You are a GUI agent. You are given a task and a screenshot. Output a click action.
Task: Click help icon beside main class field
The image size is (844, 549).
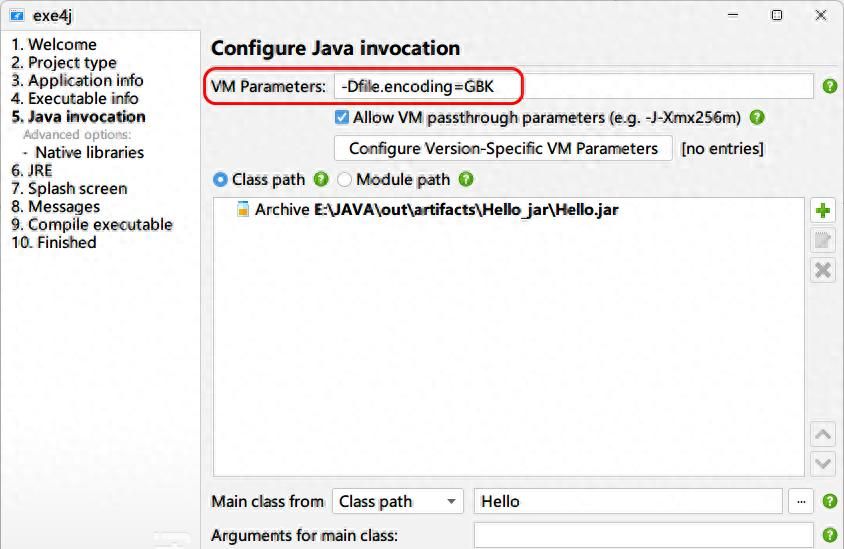829,502
